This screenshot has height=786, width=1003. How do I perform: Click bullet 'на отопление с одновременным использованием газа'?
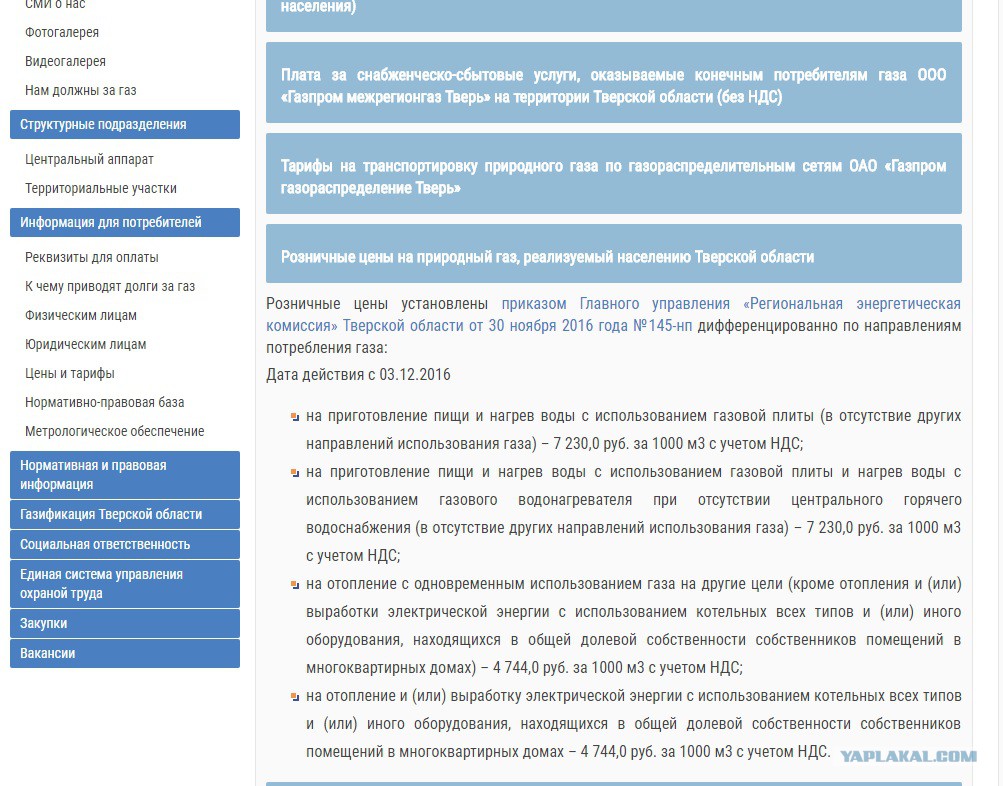click(633, 625)
